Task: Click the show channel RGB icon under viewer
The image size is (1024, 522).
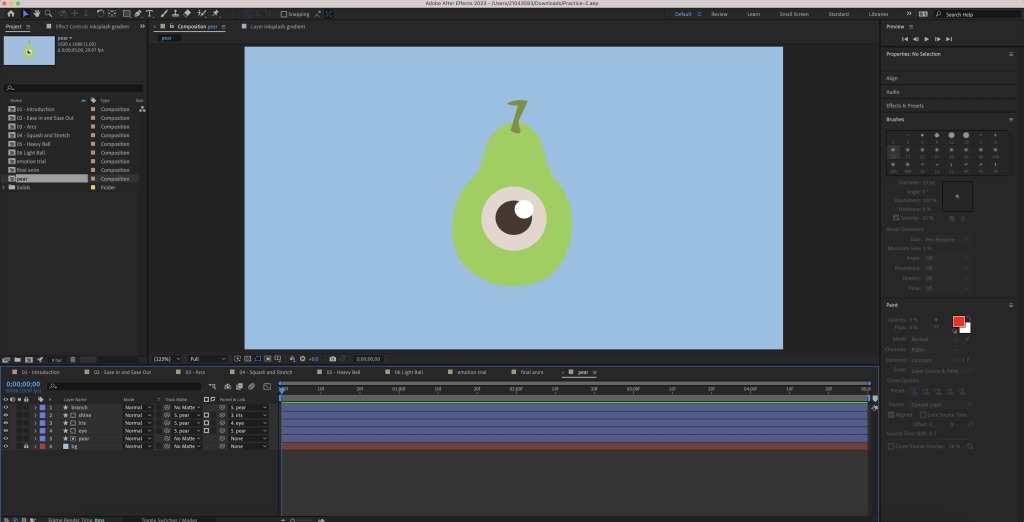Action: coord(292,359)
